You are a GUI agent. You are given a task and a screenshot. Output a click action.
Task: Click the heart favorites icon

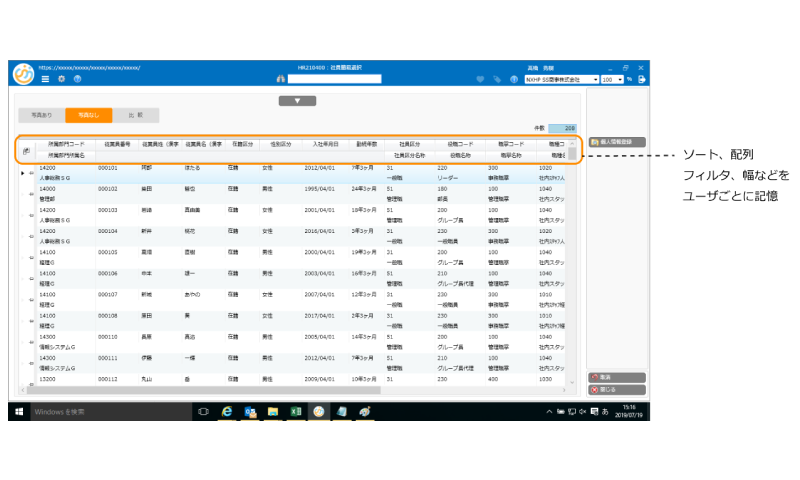(x=480, y=78)
